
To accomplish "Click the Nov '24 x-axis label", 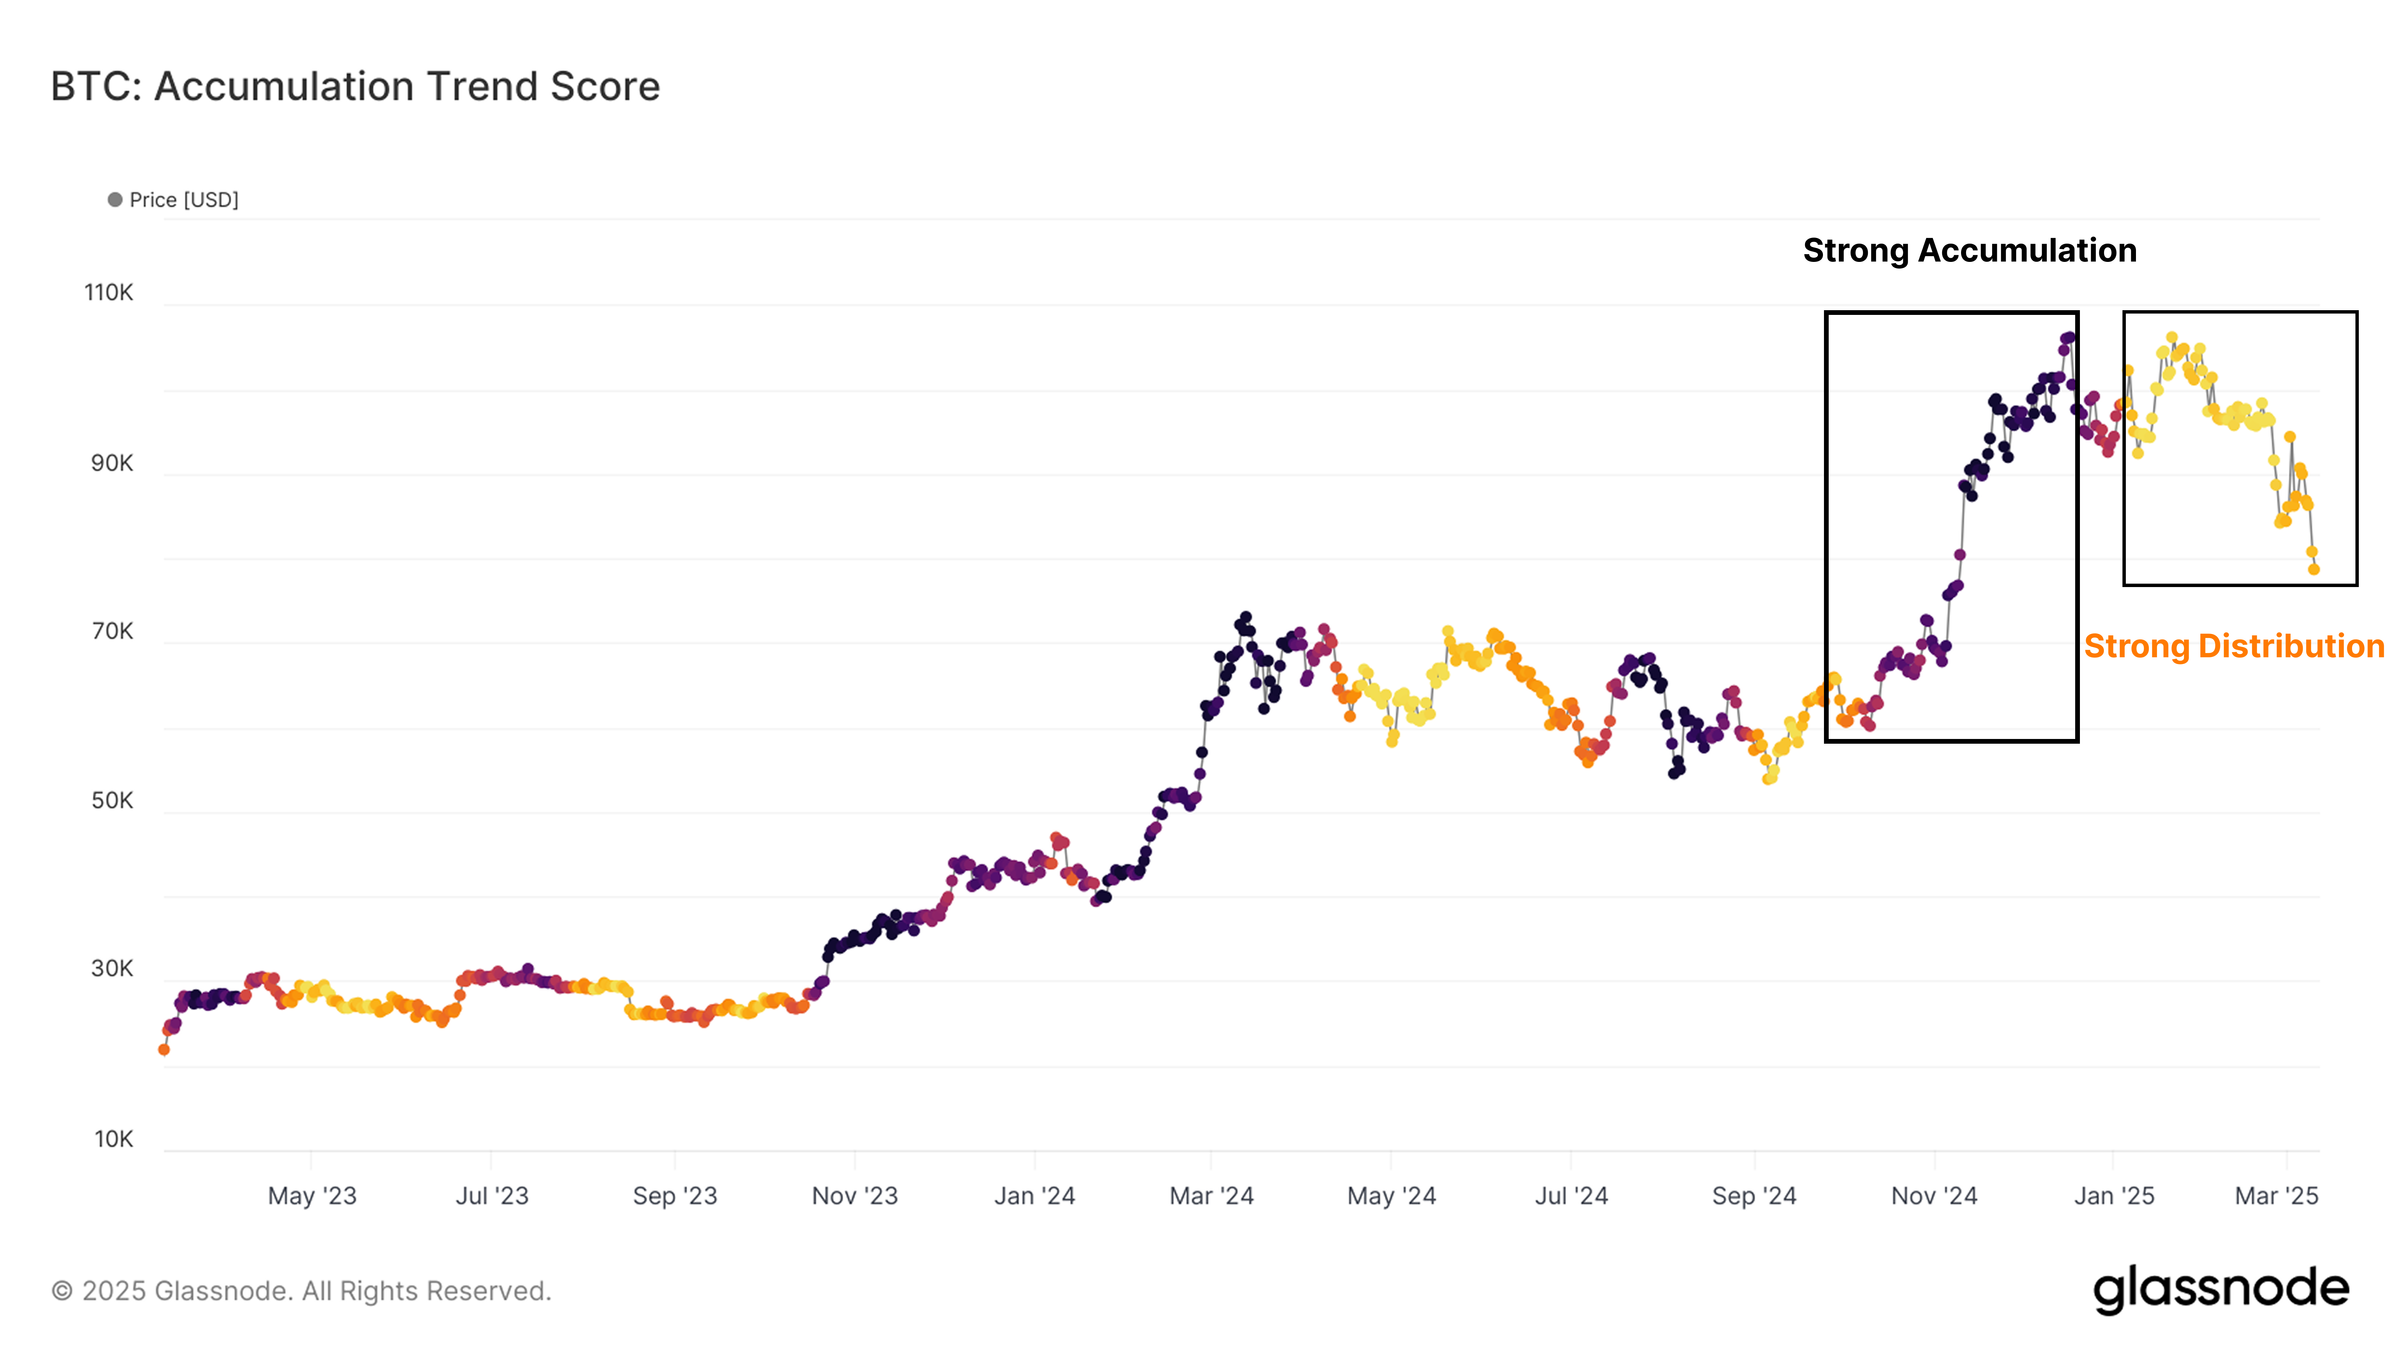I will click(1934, 1196).
